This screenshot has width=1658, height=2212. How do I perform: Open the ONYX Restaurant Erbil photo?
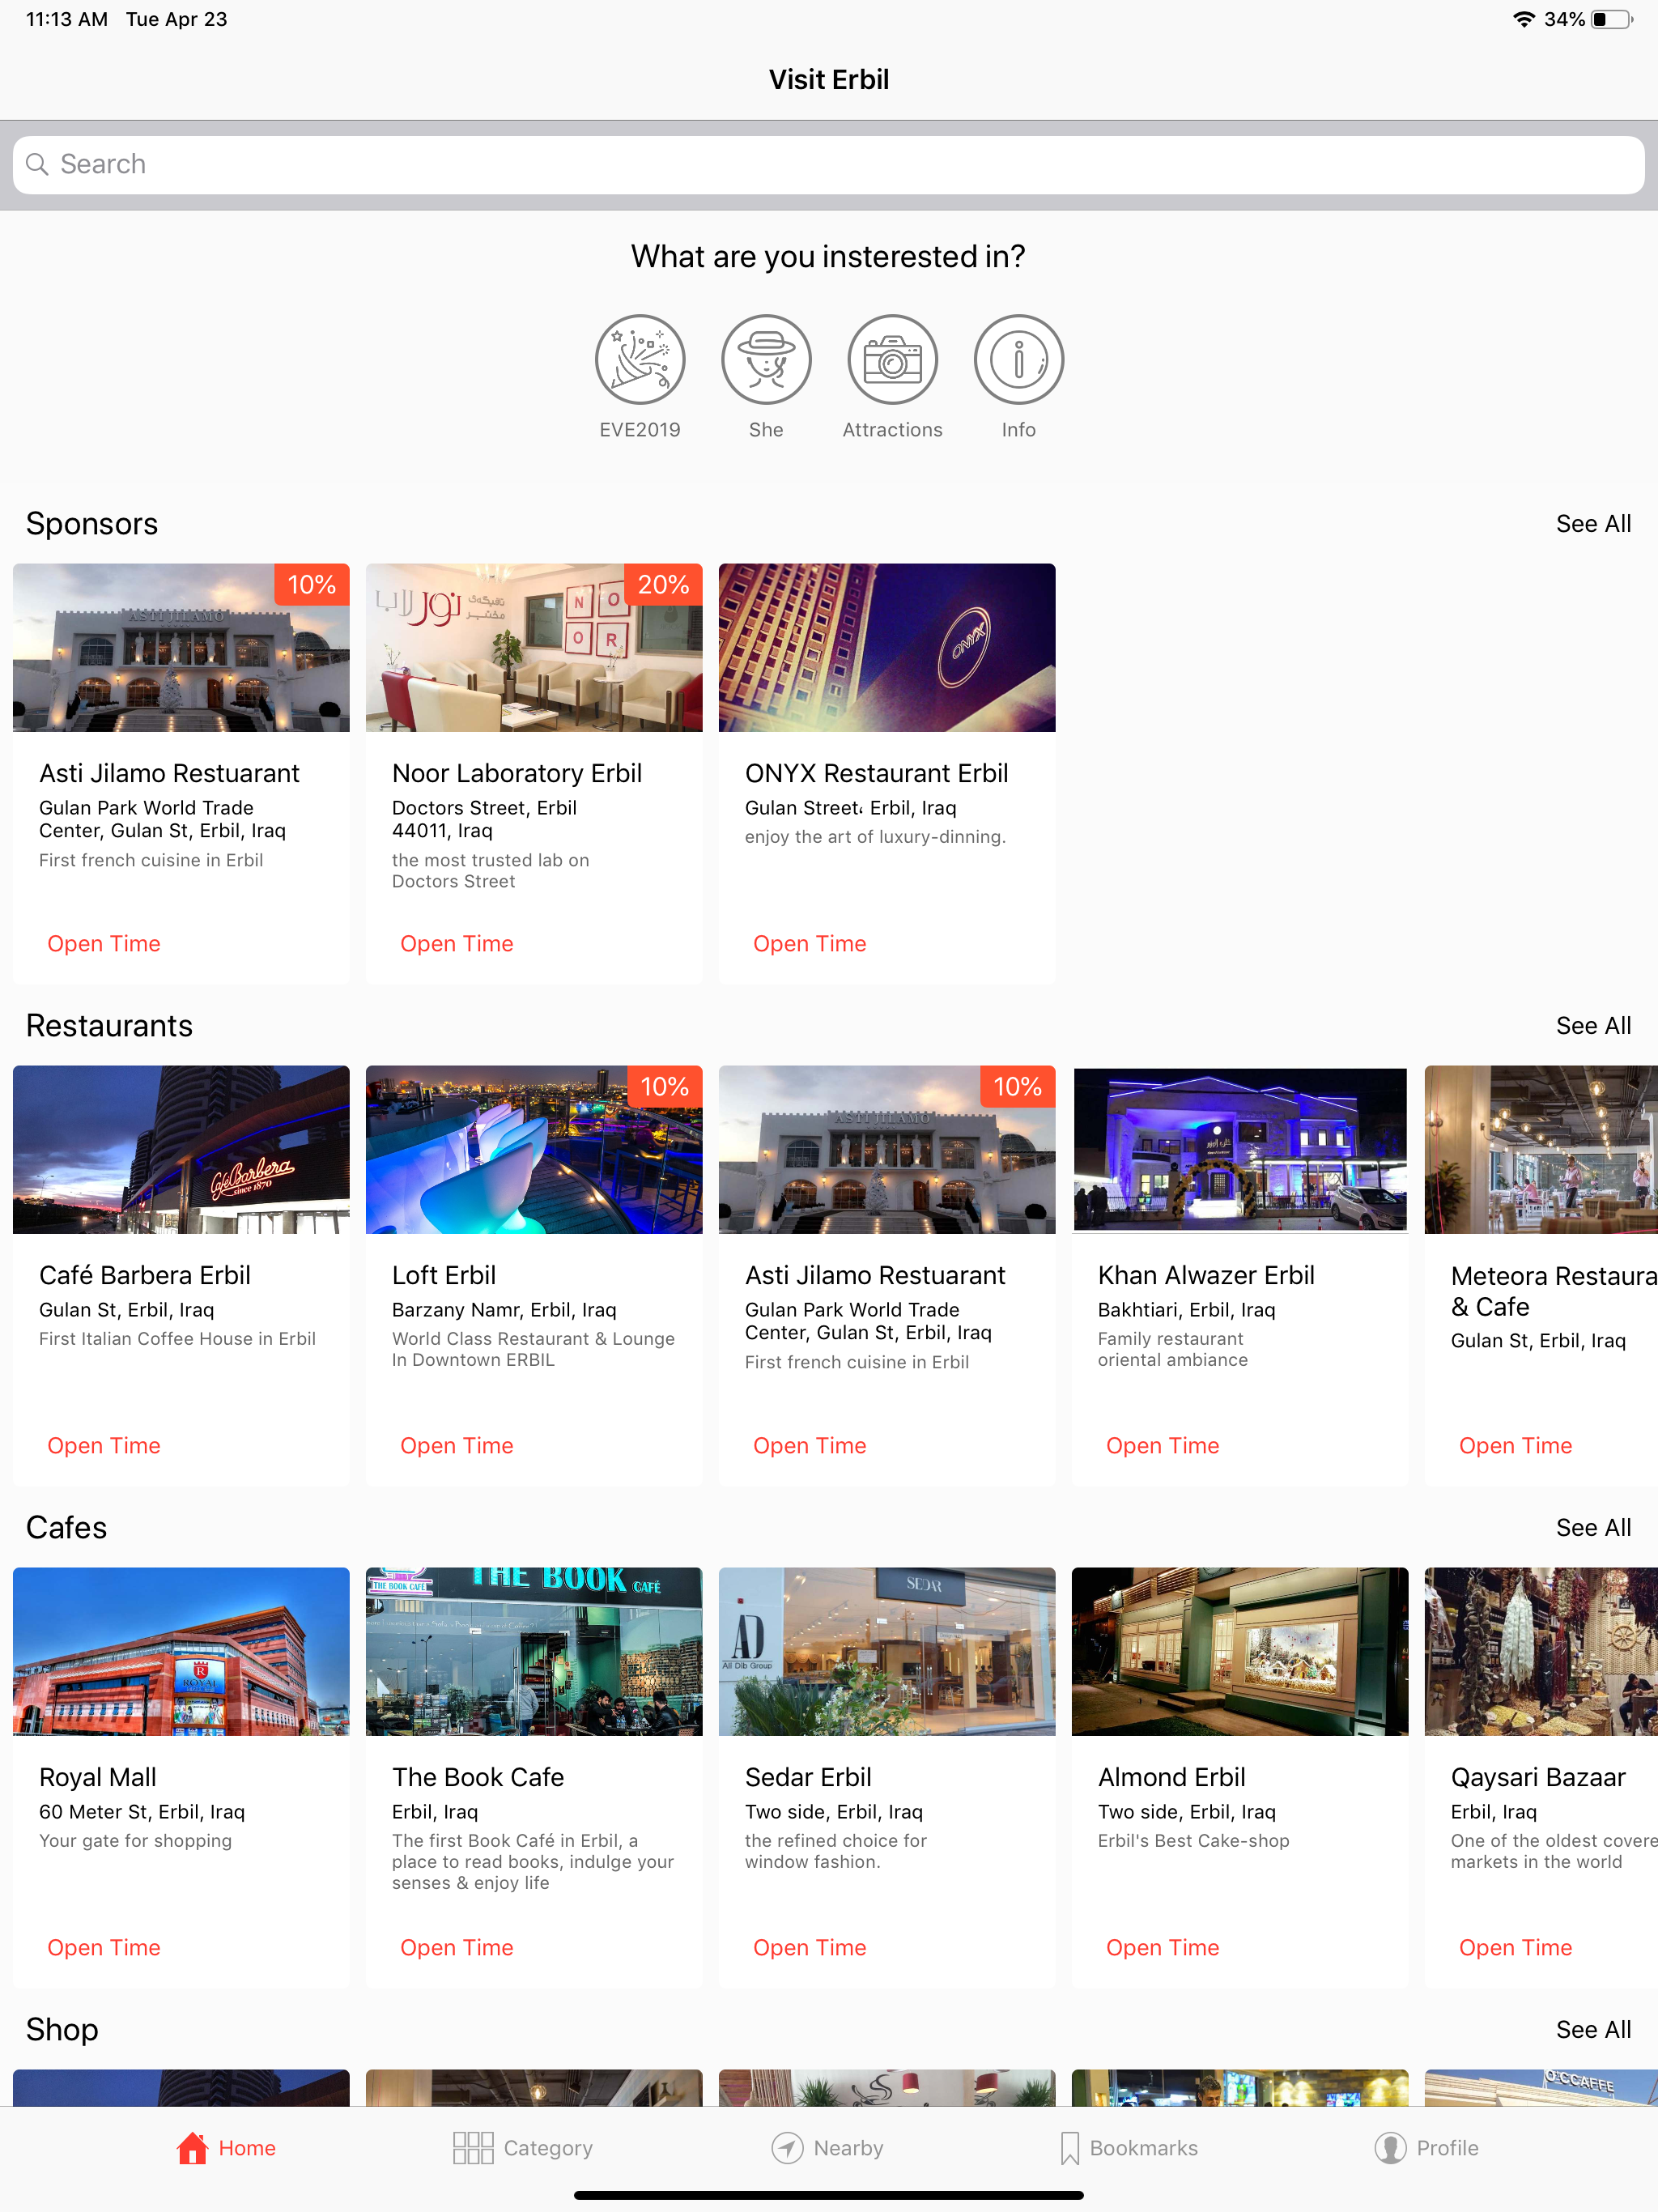pos(887,648)
